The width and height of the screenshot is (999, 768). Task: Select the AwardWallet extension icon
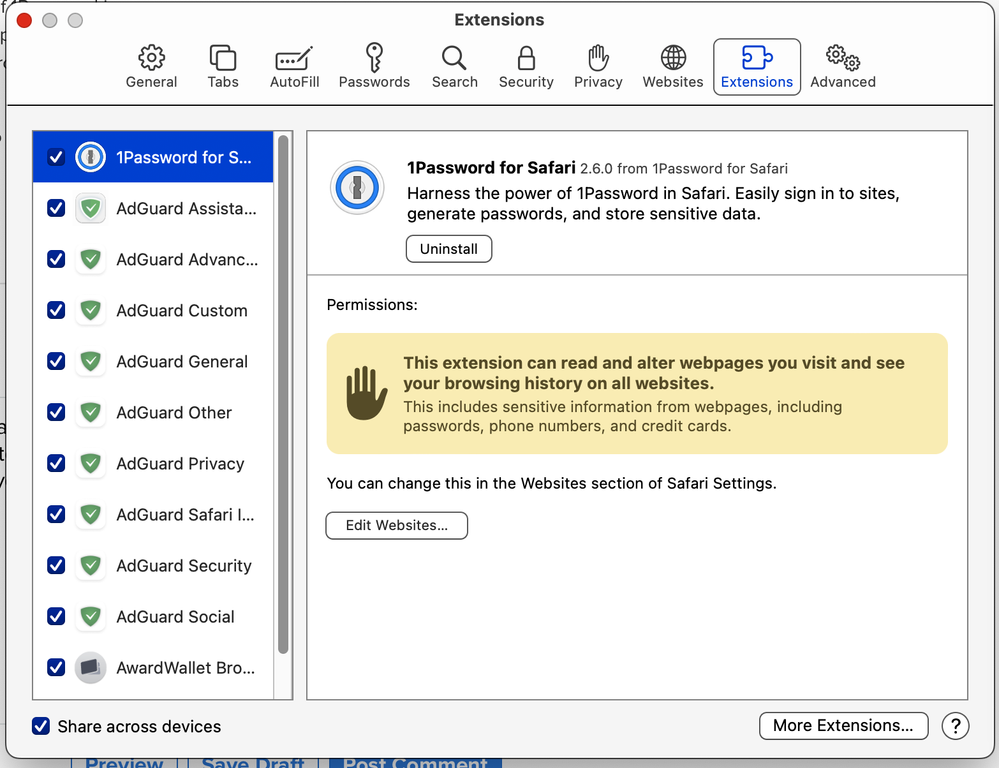coord(91,667)
